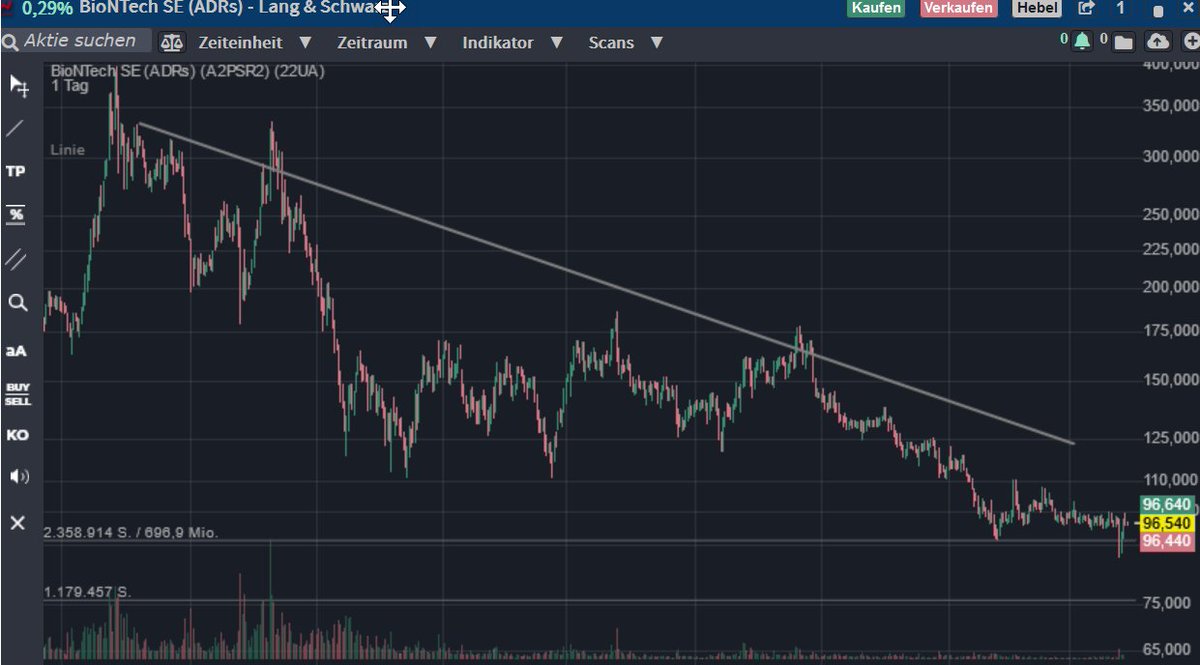Screen dimensions: 1200x665
Task: Click the 350,000 price axis label
Action: (1171, 105)
